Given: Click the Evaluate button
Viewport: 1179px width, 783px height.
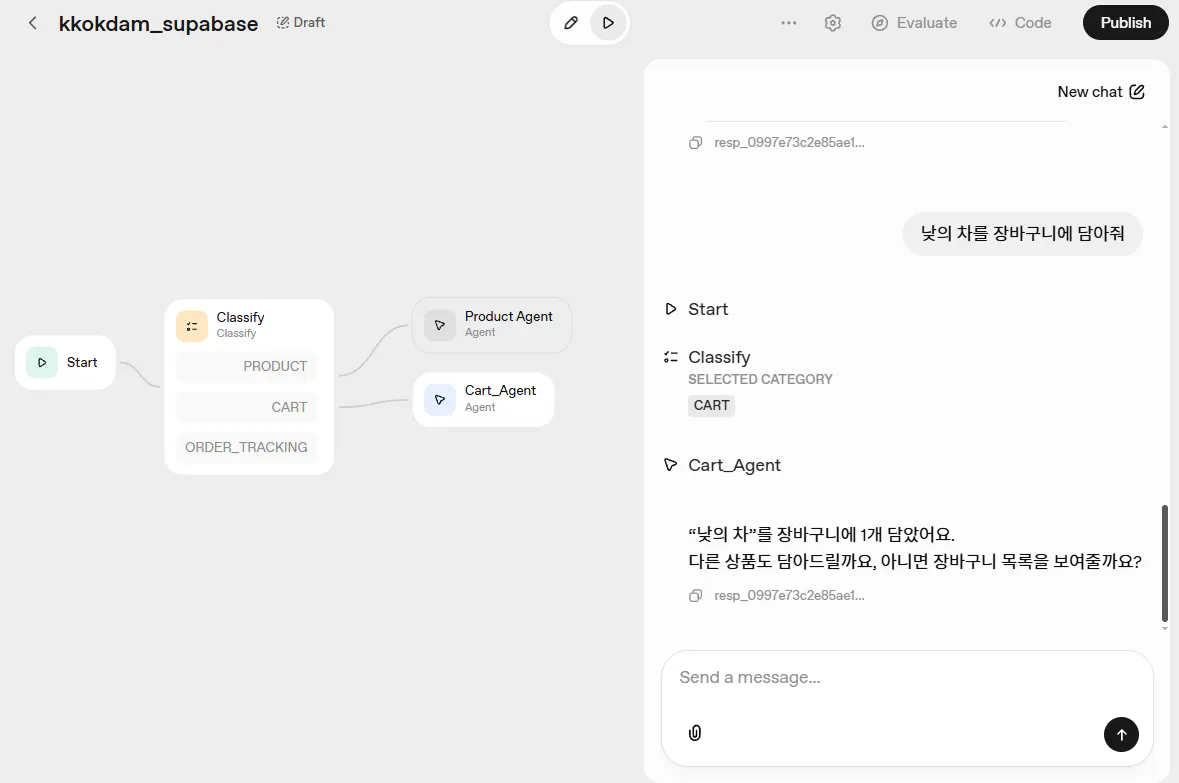Looking at the screenshot, I should click(914, 23).
